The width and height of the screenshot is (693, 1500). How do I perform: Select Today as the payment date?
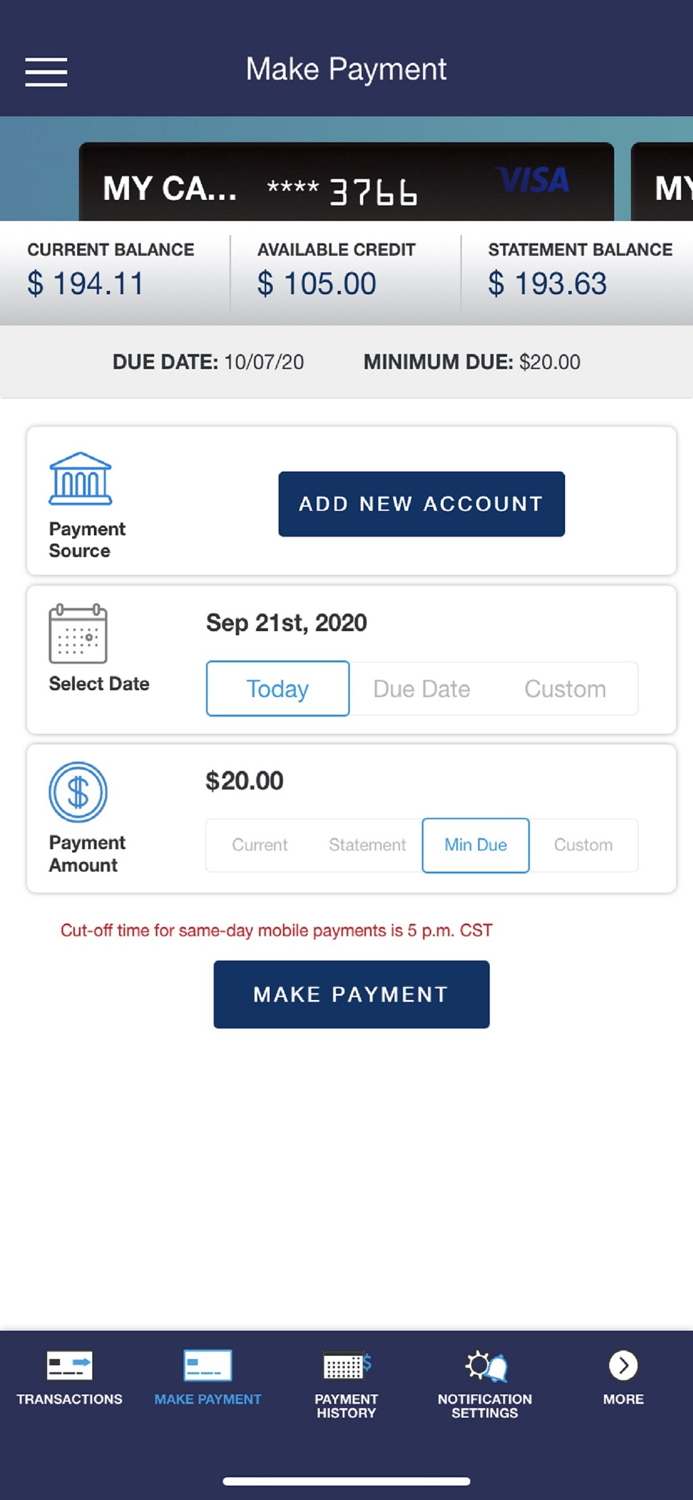pyautogui.click(x=277, y=689)
